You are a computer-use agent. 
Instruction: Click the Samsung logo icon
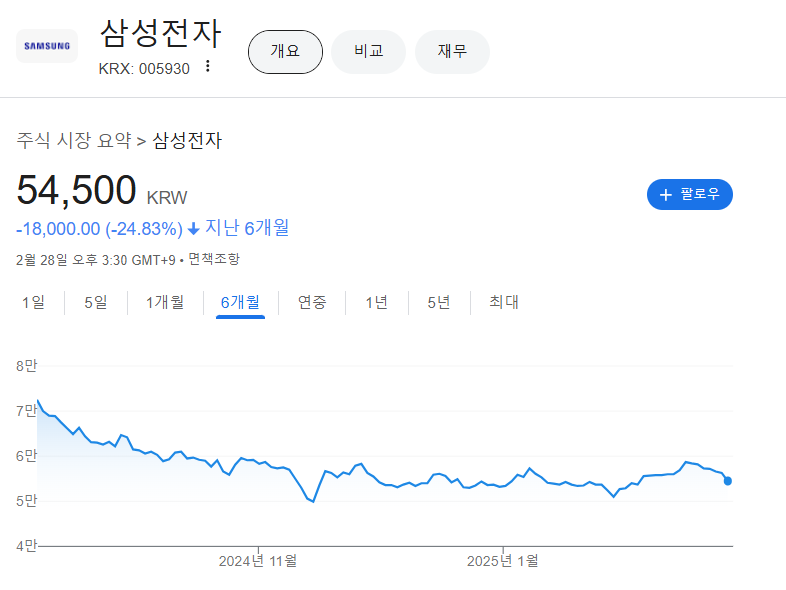pos(47,46)
